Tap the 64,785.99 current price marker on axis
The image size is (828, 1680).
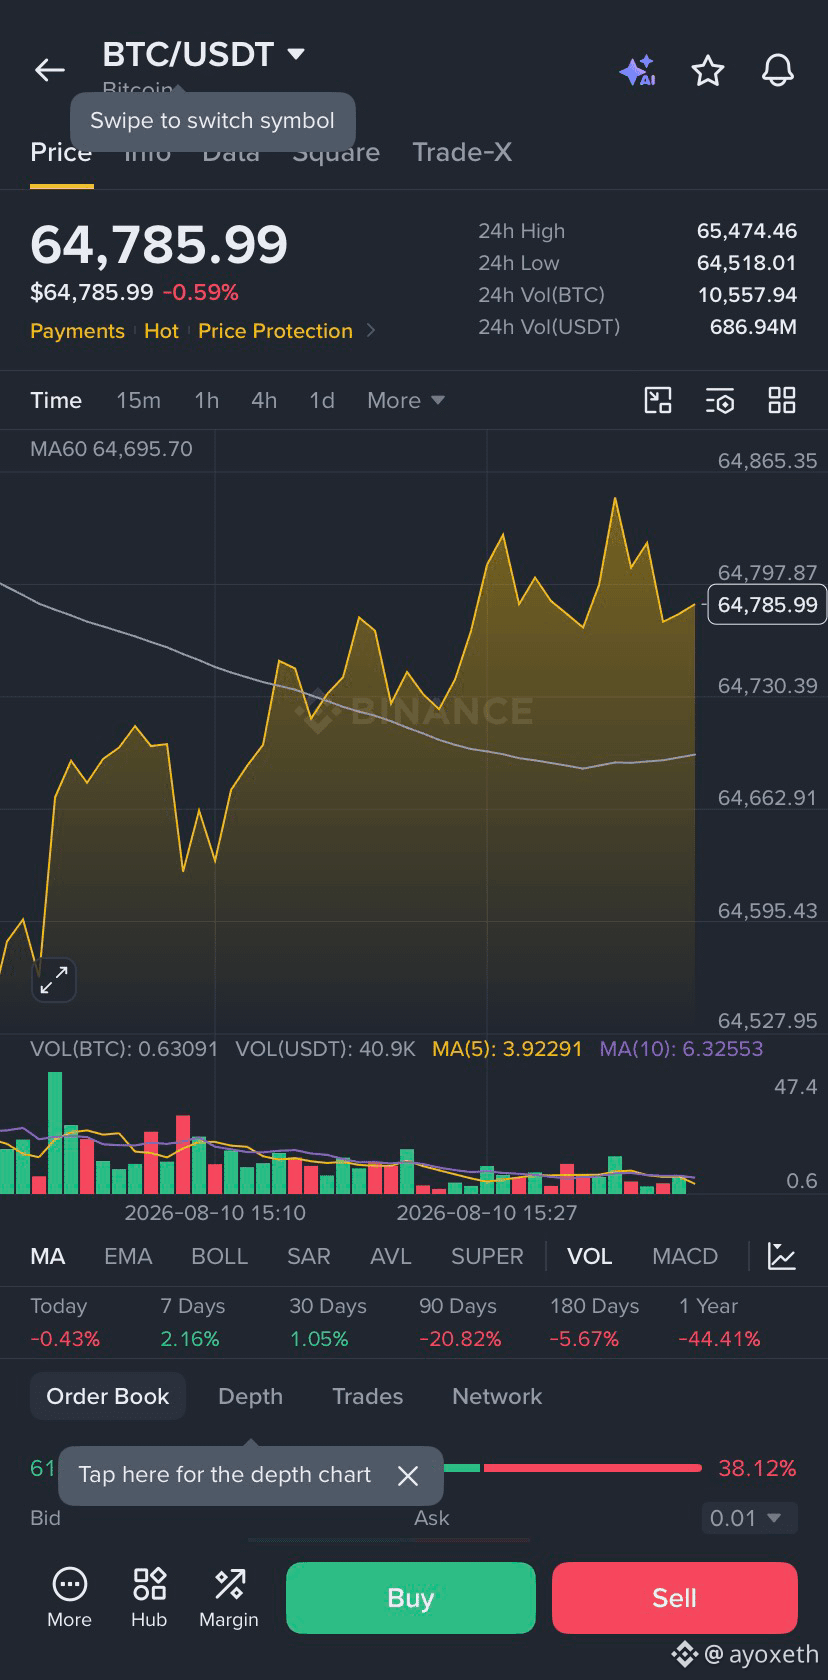coord(767,605)
